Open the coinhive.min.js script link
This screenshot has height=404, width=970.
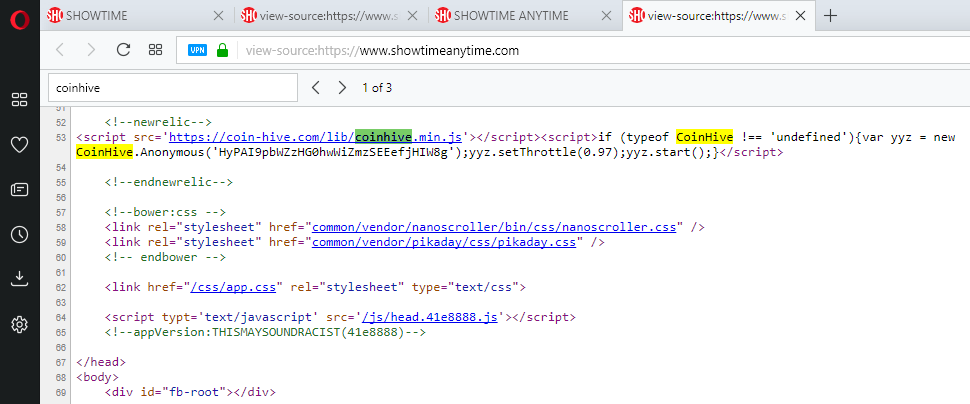pos(315,137)
